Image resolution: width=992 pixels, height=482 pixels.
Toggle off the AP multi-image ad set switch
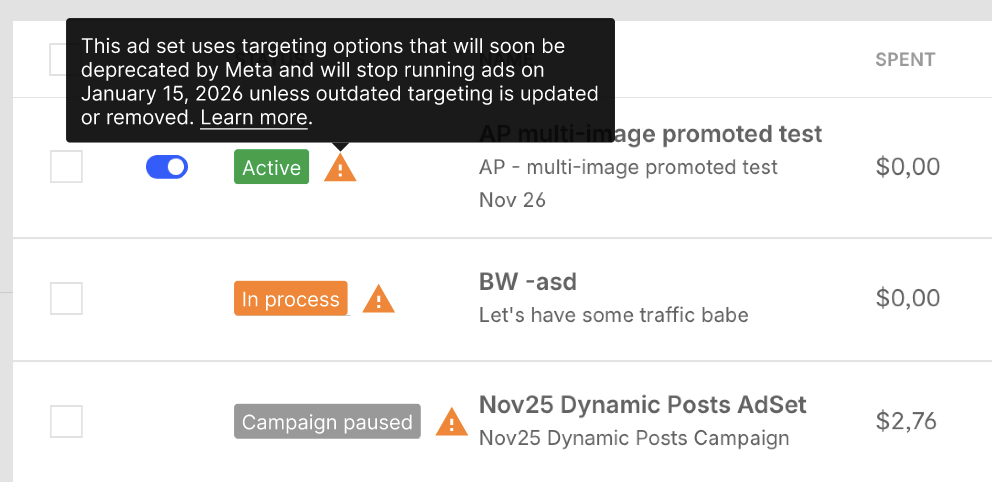(167, 167)
